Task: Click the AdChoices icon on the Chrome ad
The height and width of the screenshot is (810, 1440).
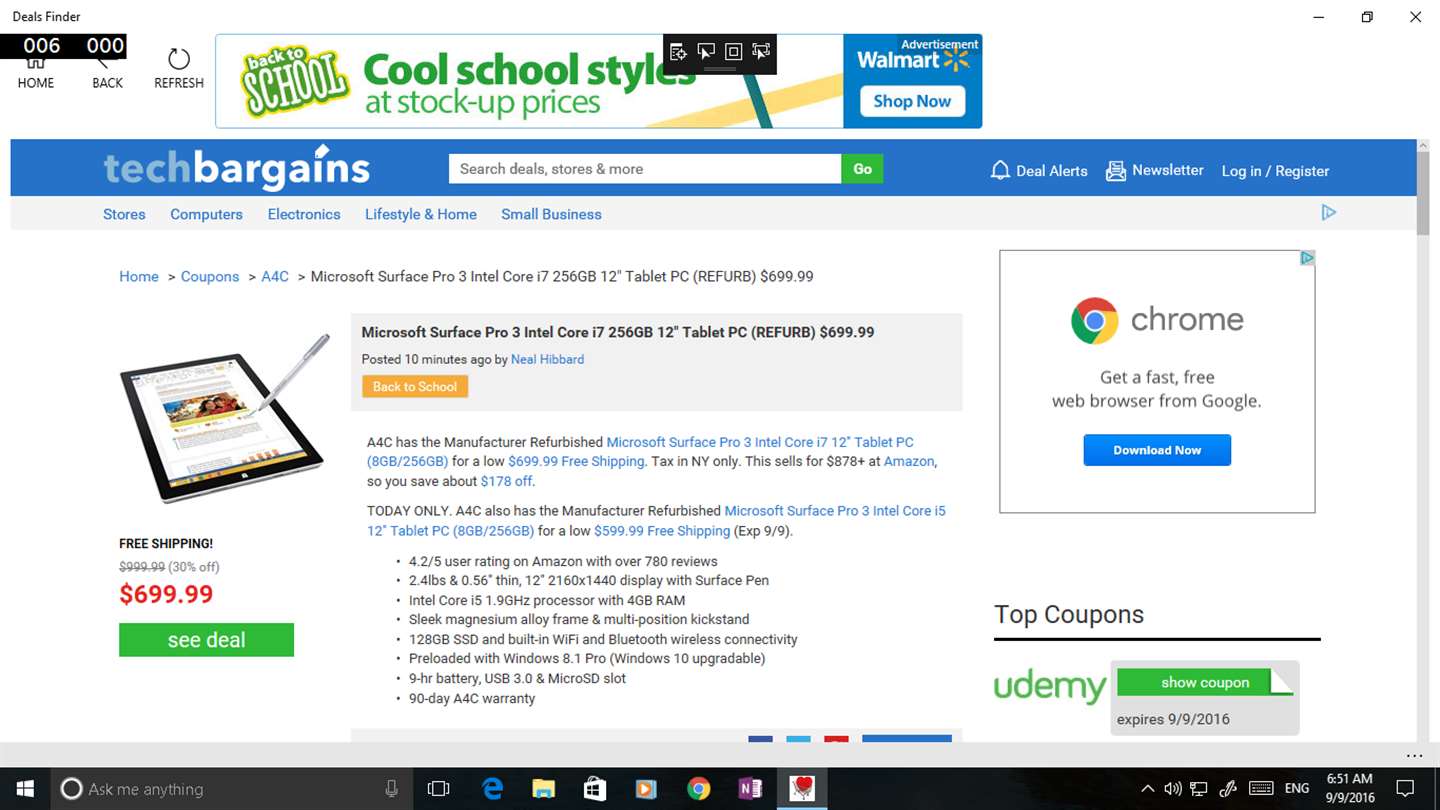Action: click(x=1307, y=258)
